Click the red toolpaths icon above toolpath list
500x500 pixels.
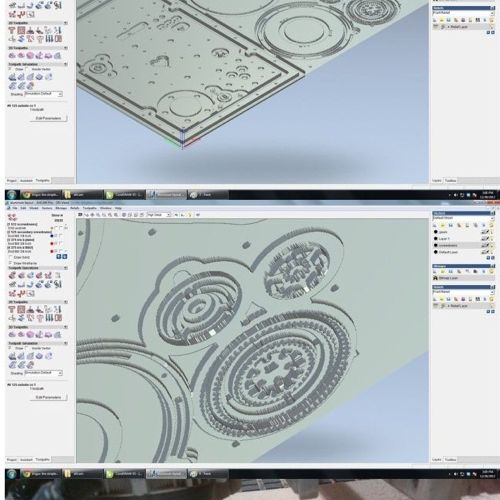tap(13, 218)
